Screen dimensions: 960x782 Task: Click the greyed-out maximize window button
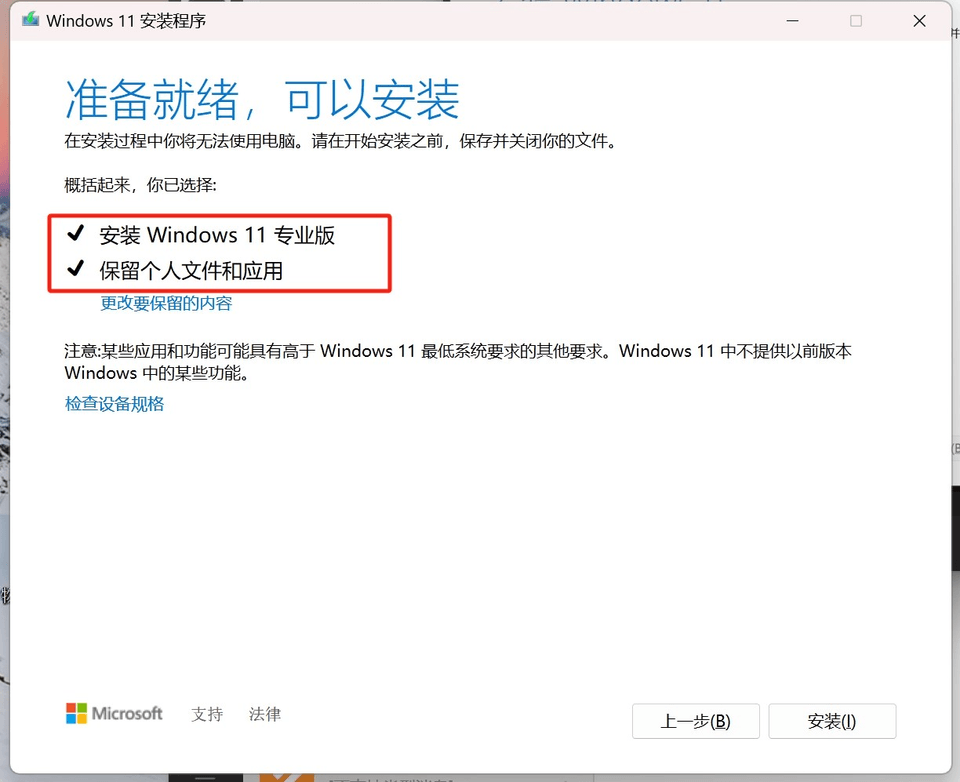pyautogui.click(x=856, y=20)
